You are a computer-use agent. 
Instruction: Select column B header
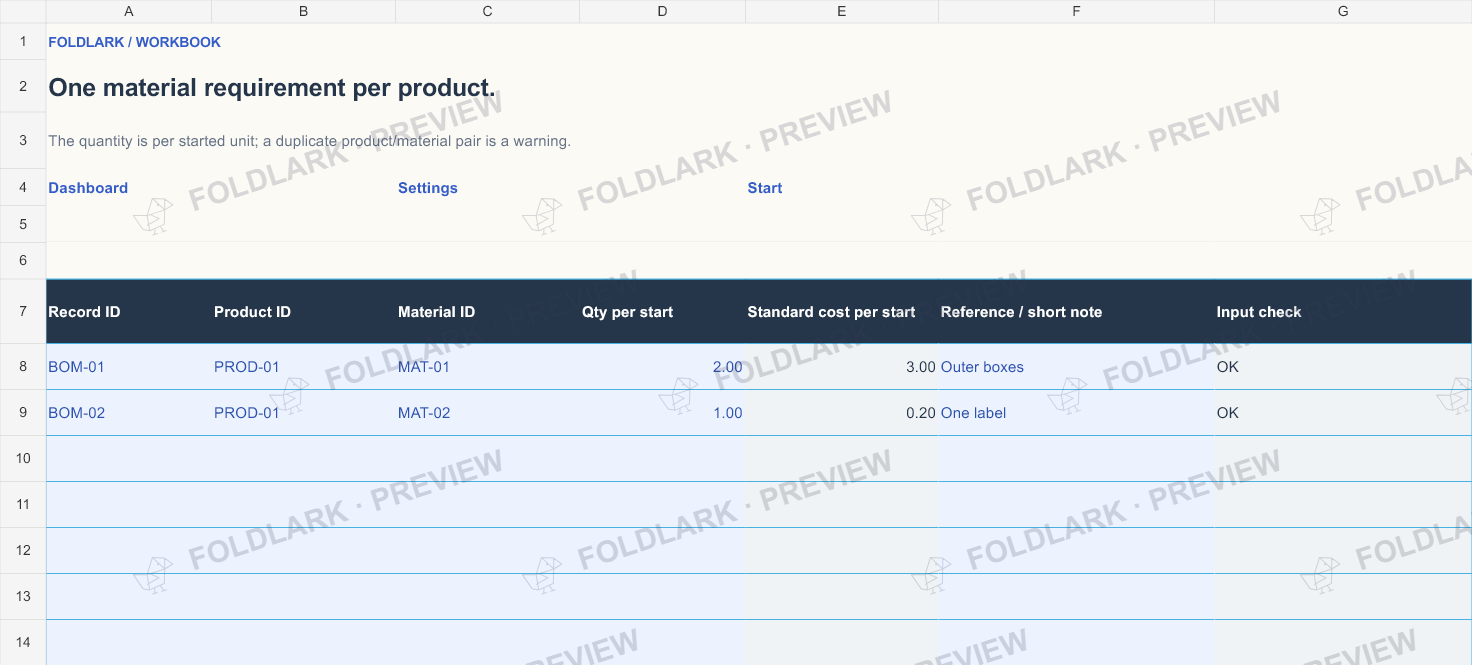(304, 11)
